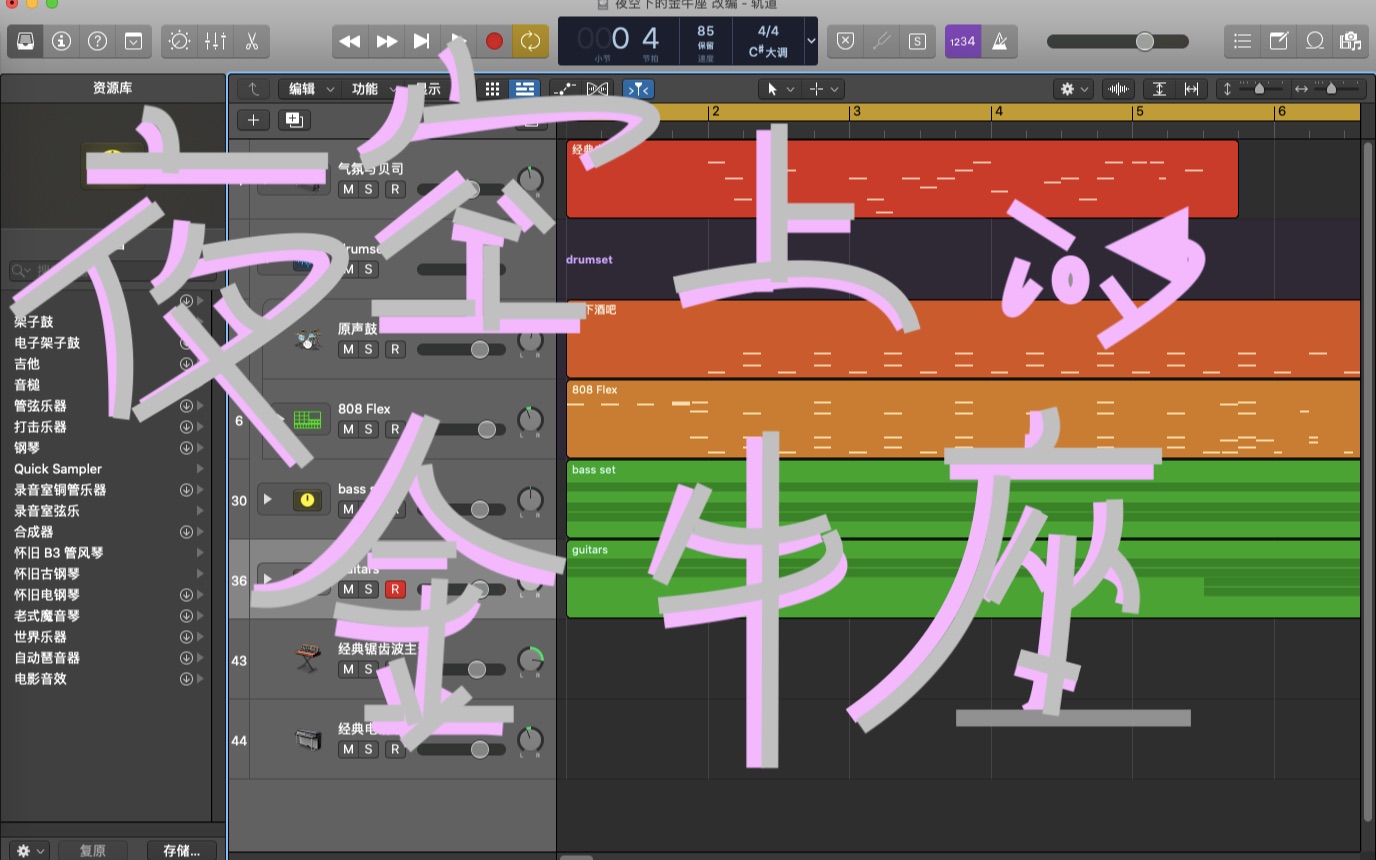The image size is (1376, 860).
Task: Click the 原声鼓 drum kit track icon
Action: tap(308, 340)
